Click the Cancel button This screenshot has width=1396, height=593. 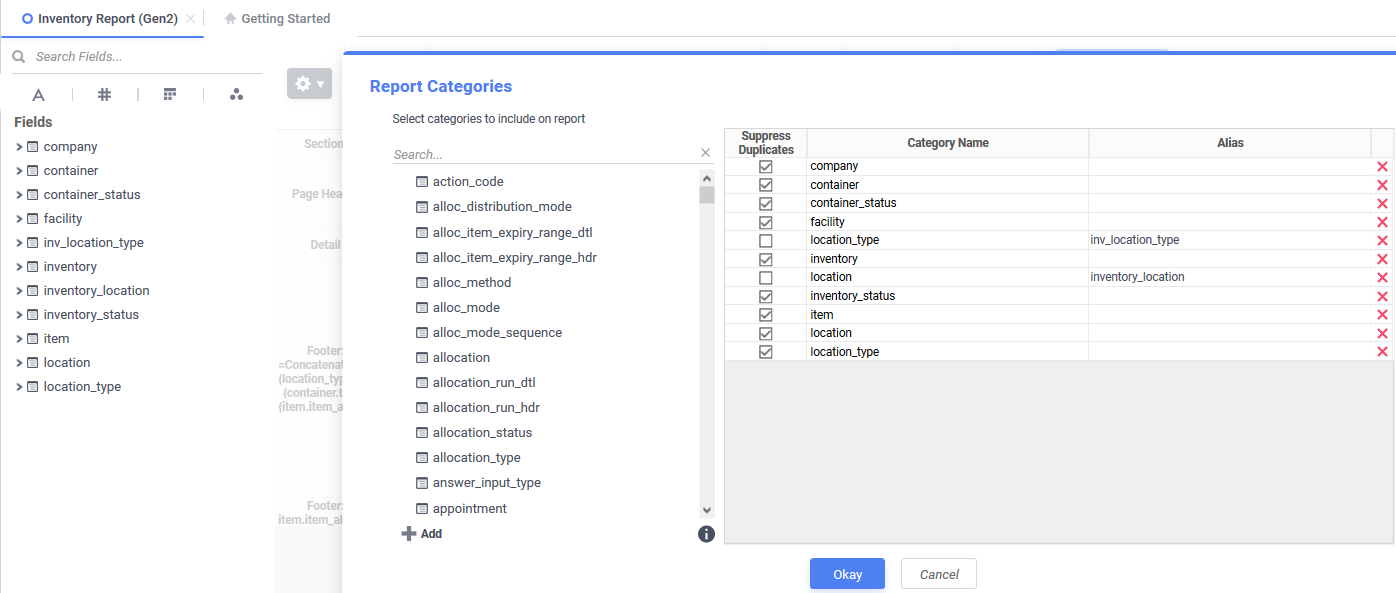[939, 574]
